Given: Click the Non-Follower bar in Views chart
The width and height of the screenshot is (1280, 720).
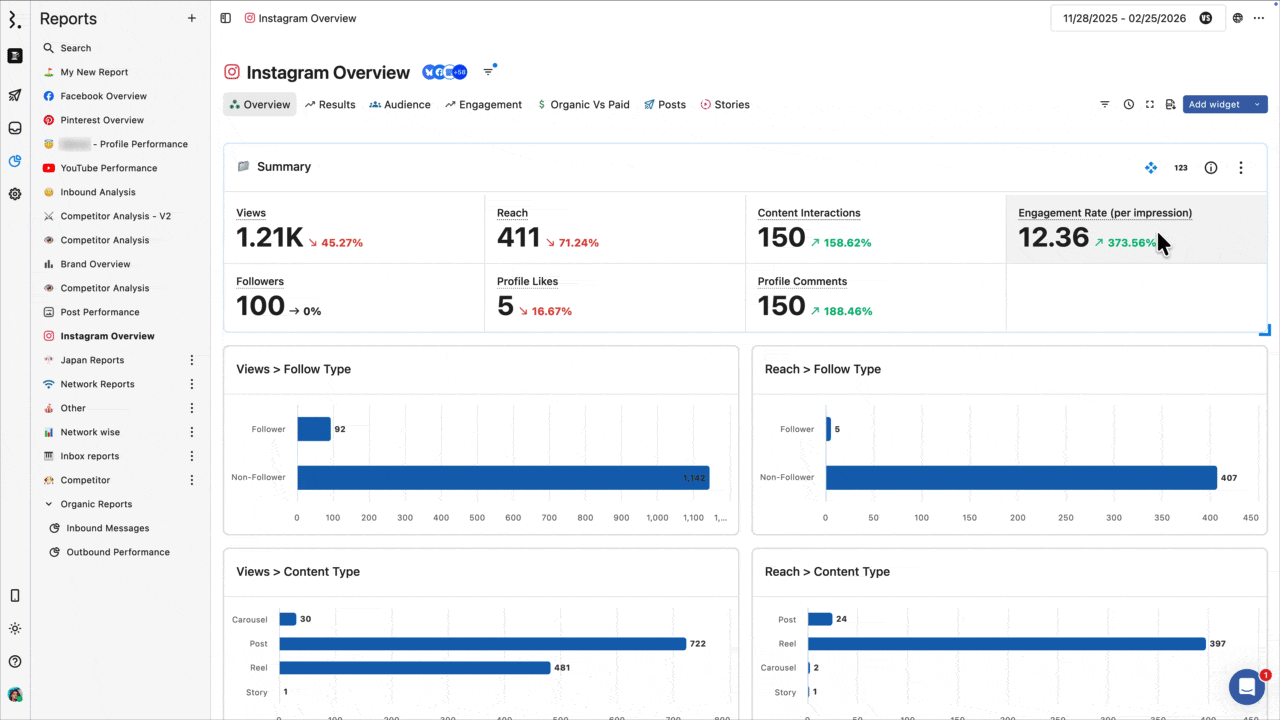Looking at the screenshot, I should pos(503,478).
